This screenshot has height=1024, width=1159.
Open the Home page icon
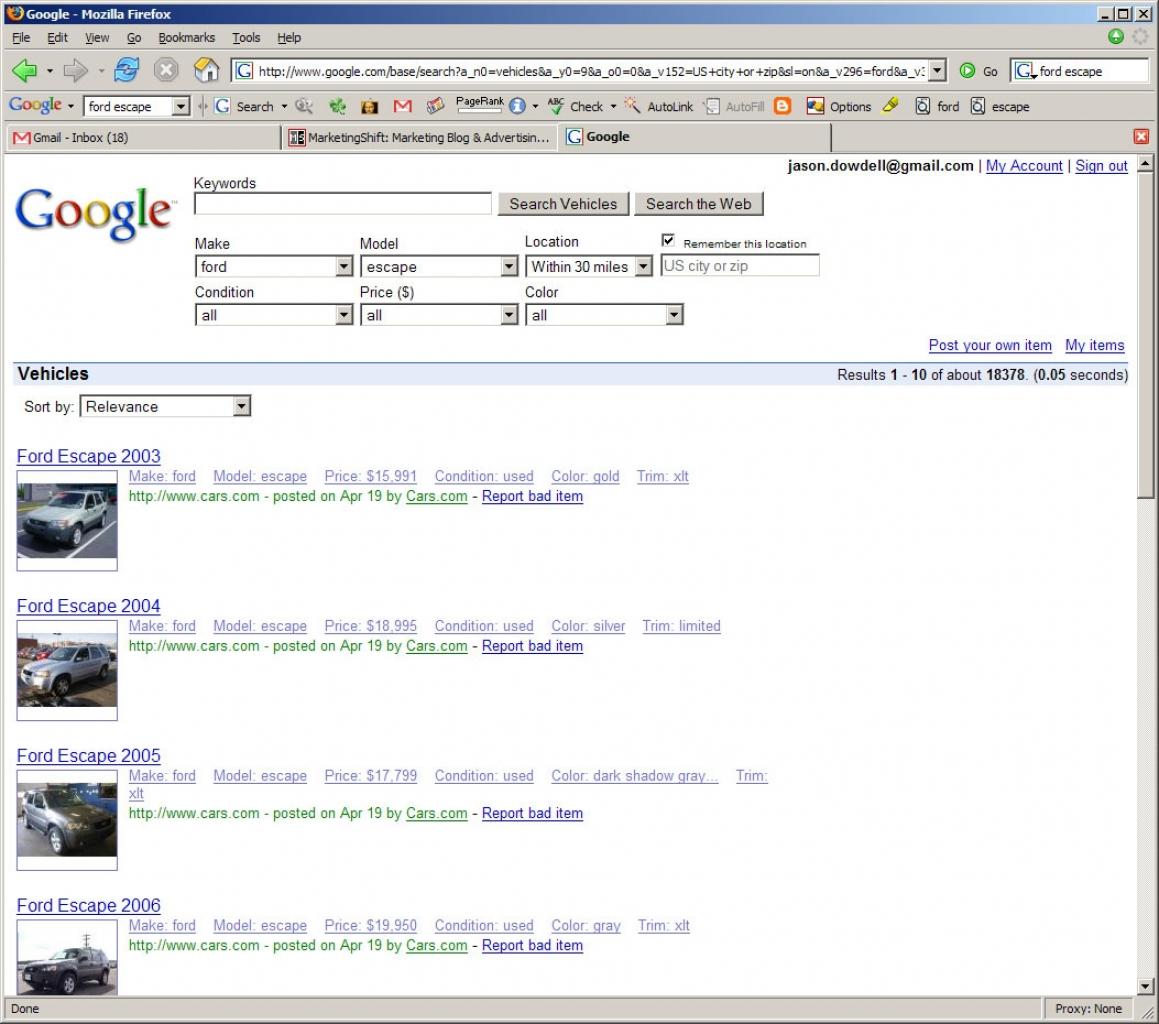point(206,70)
